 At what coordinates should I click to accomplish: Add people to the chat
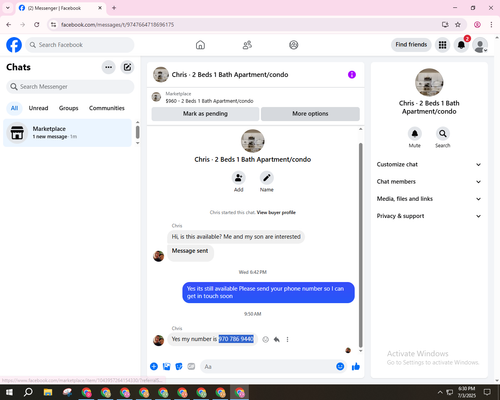point(239,178)
